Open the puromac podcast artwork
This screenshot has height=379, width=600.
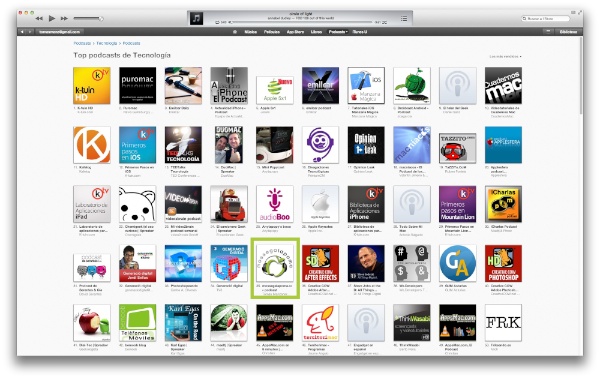coord(137,85)
